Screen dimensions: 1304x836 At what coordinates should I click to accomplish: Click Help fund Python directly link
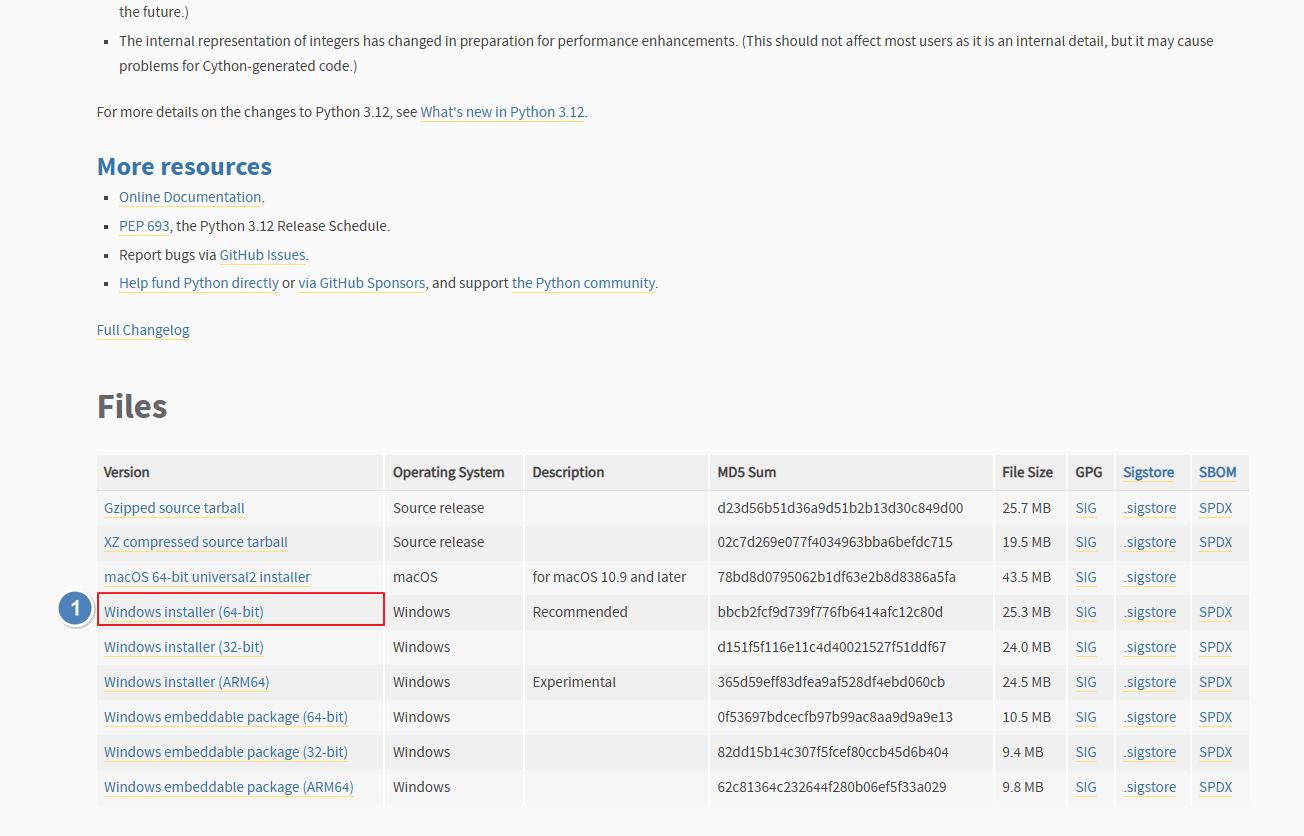pos(199,283)
